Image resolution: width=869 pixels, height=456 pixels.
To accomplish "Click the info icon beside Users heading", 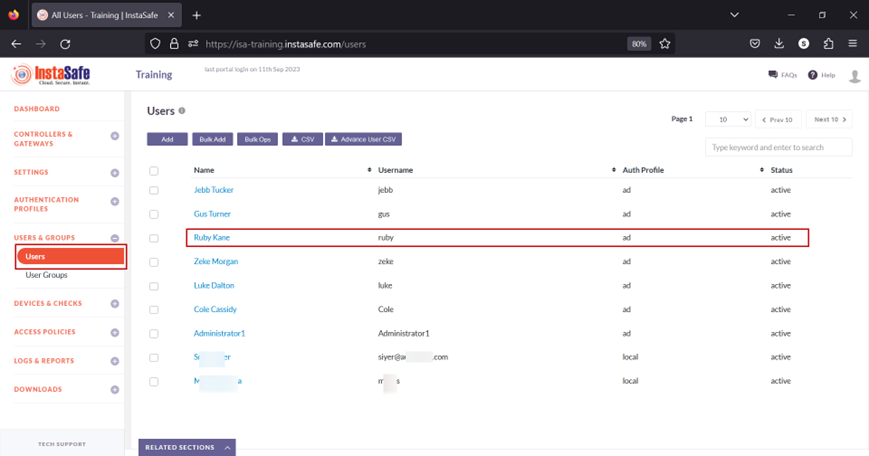I will (x=182, y=111).
